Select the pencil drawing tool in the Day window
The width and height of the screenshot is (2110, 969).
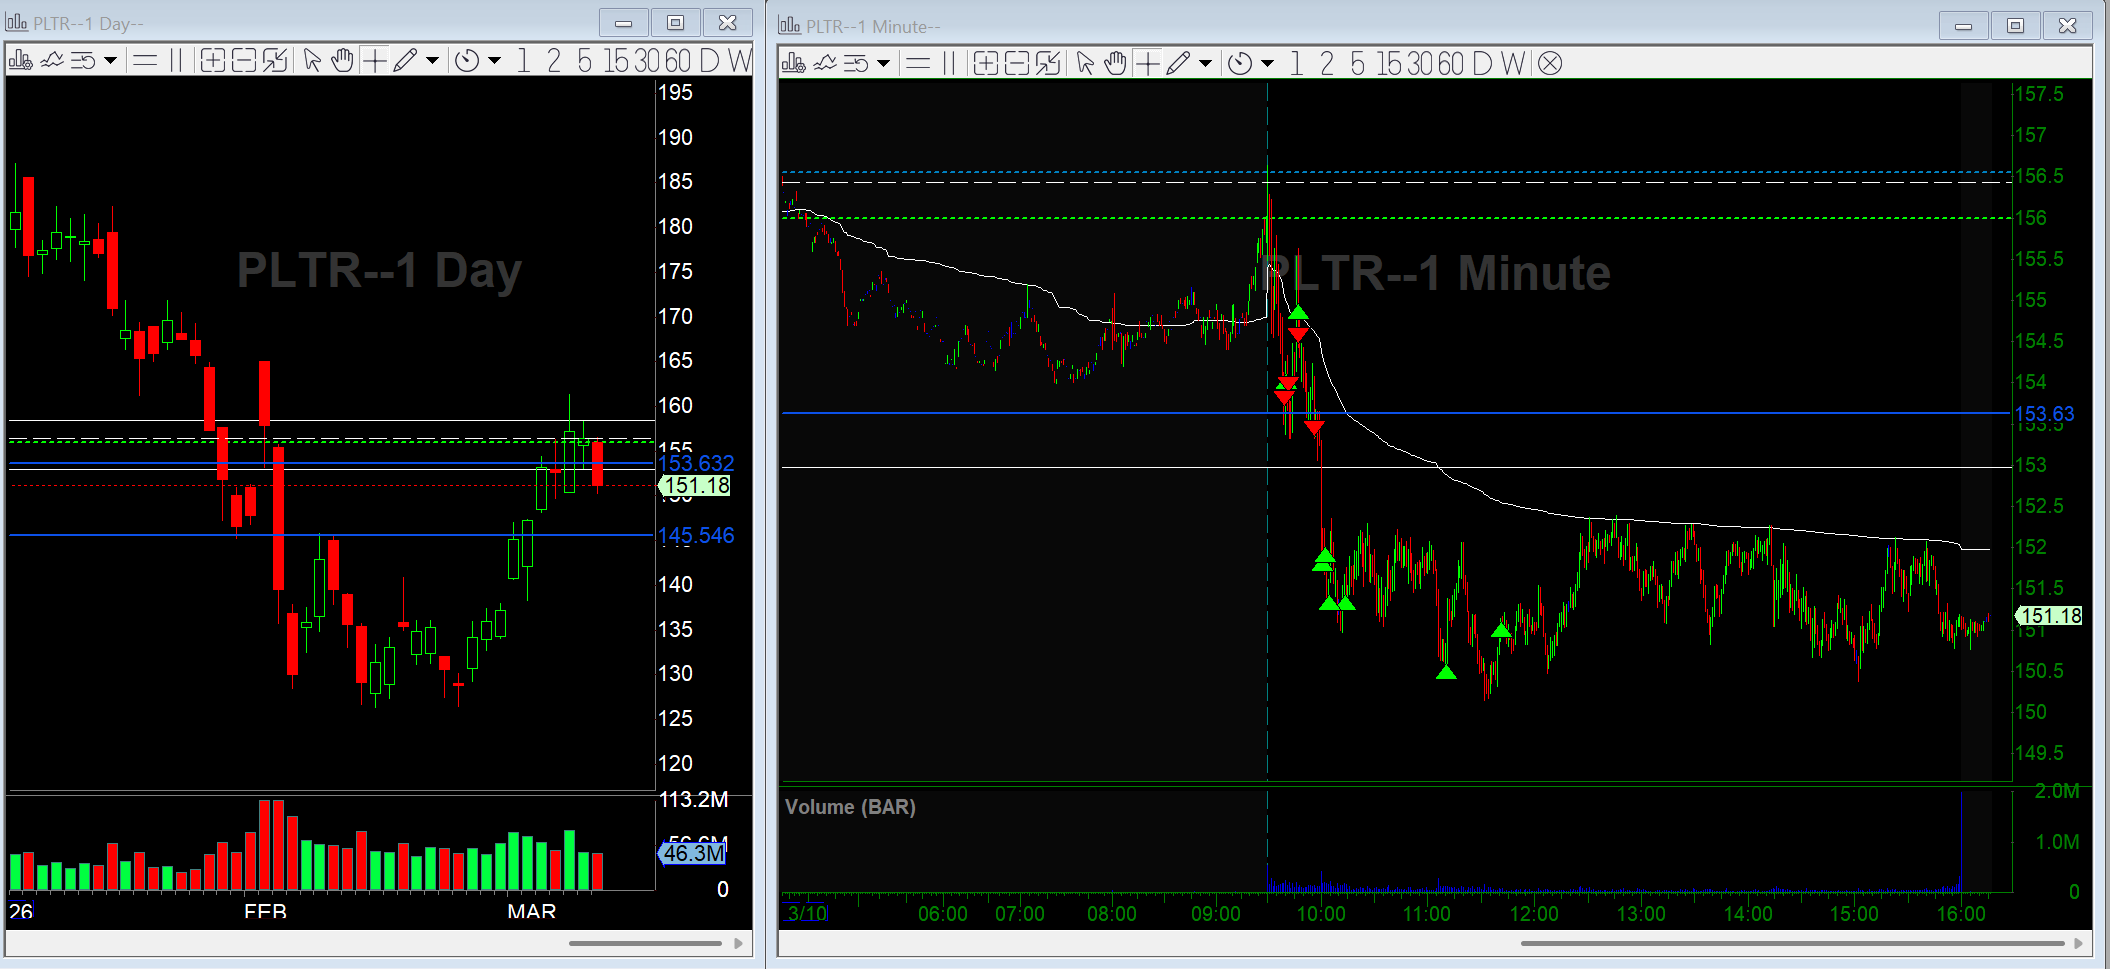click(x=405, y=61)
